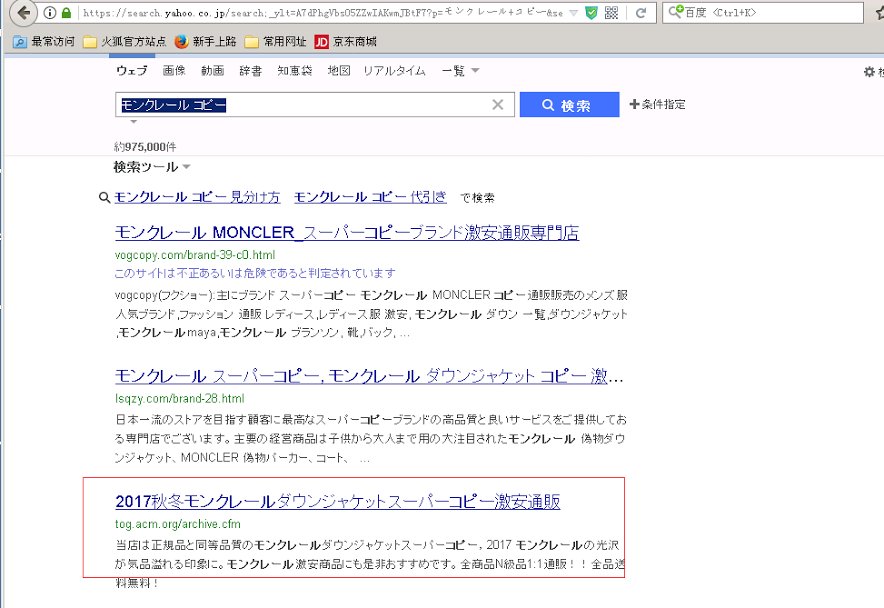Switch to the 知恵袋 search tab
Screen dimensions: 884x608
294,71
